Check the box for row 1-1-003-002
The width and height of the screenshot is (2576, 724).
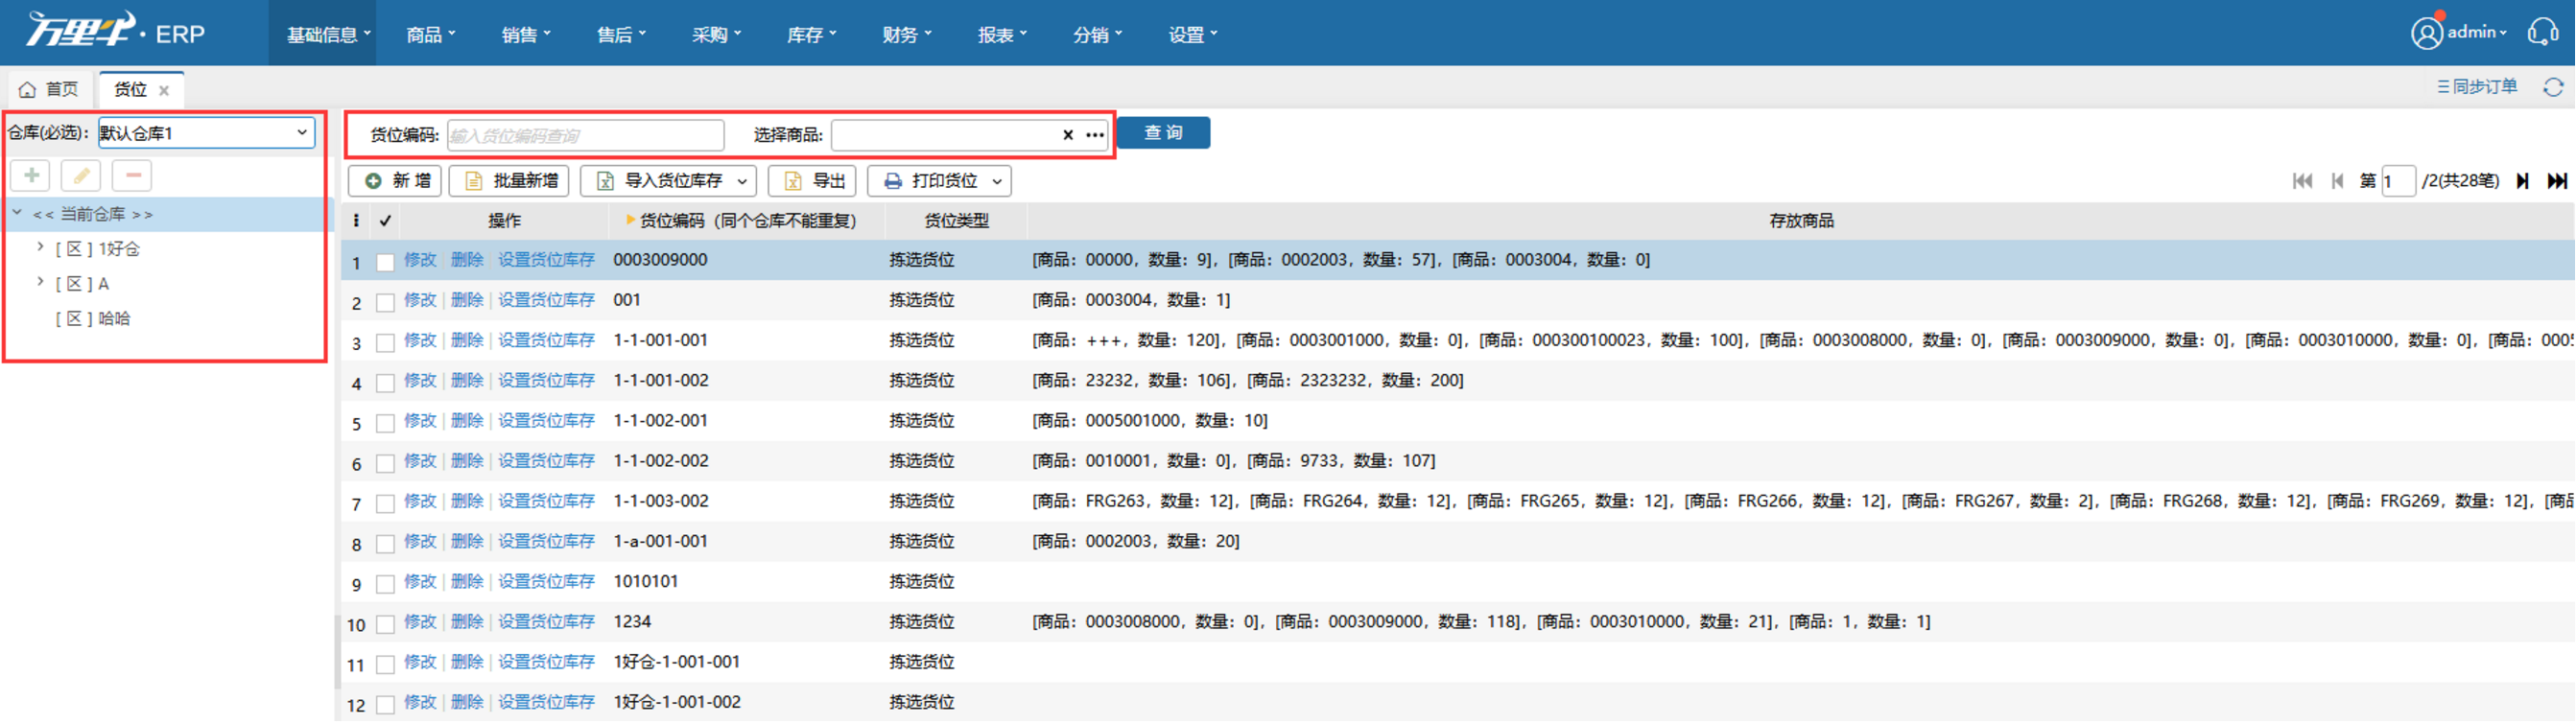[385, 503]
